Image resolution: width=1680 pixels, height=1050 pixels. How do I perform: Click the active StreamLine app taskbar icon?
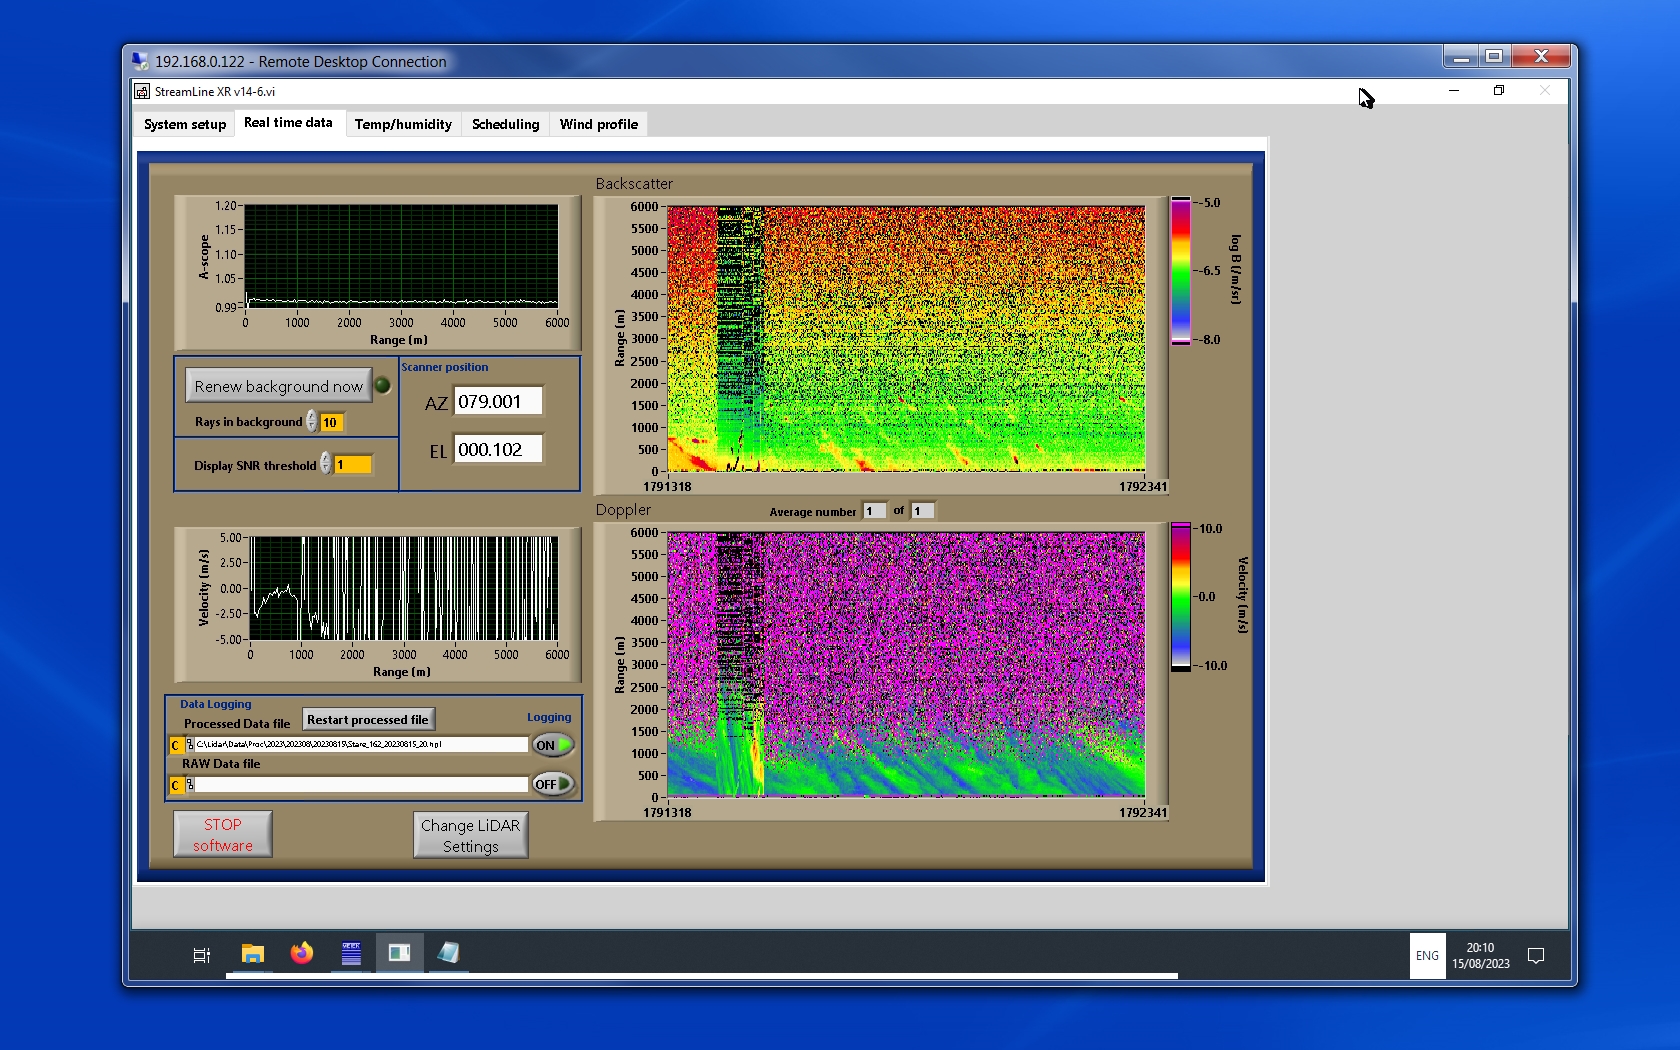point(399,954)
